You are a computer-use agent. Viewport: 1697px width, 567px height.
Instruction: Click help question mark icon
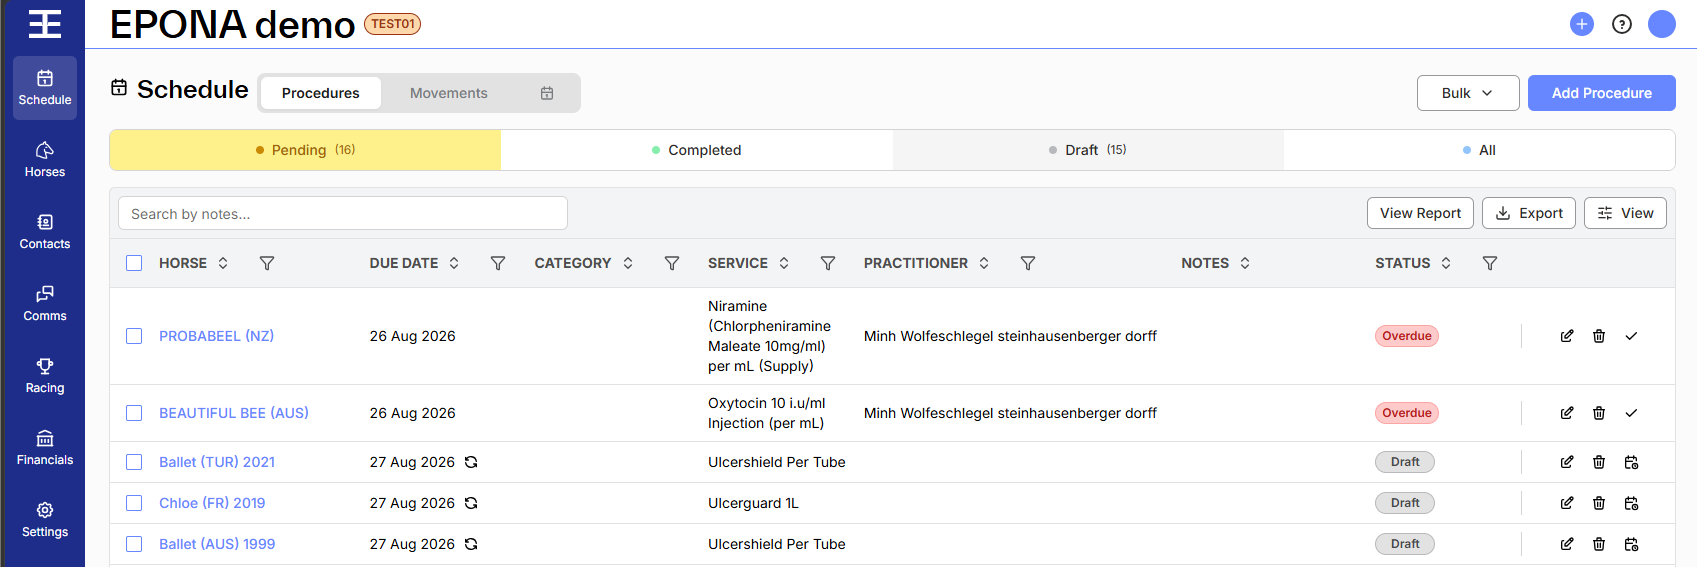coord(1622,24)
